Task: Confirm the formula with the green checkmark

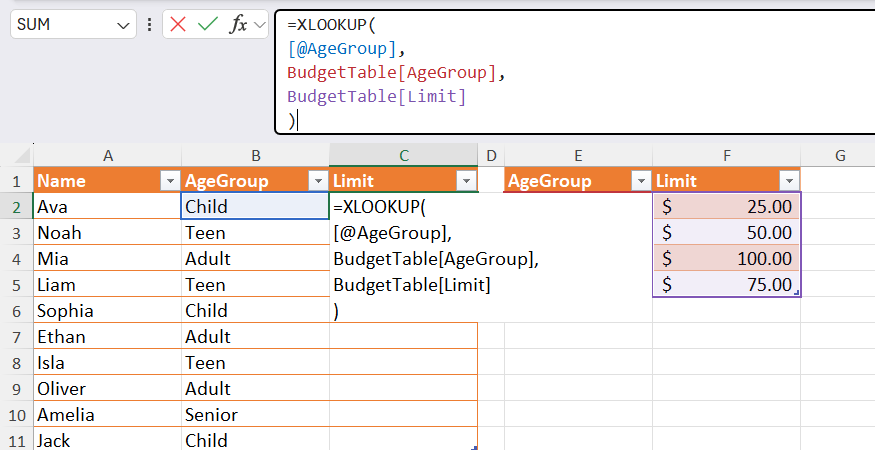Action: 208,25
